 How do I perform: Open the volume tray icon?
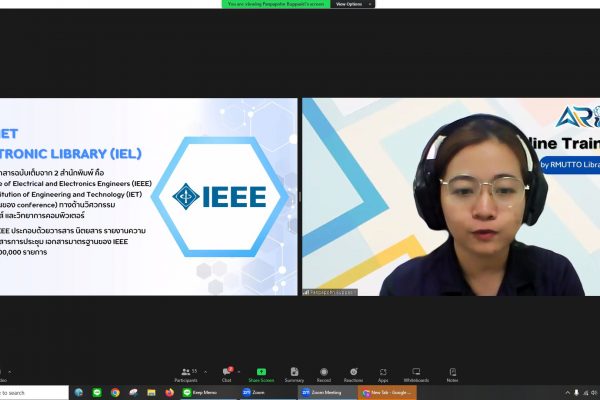pyautogui.click(x=595, y=393)
